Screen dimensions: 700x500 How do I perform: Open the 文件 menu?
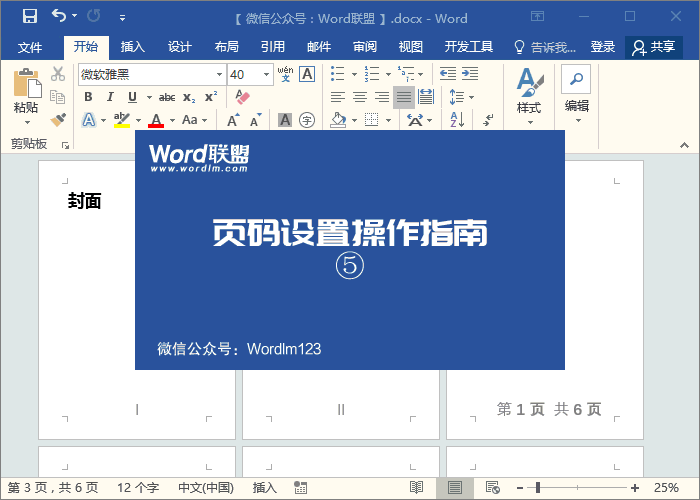coord(30,47)
